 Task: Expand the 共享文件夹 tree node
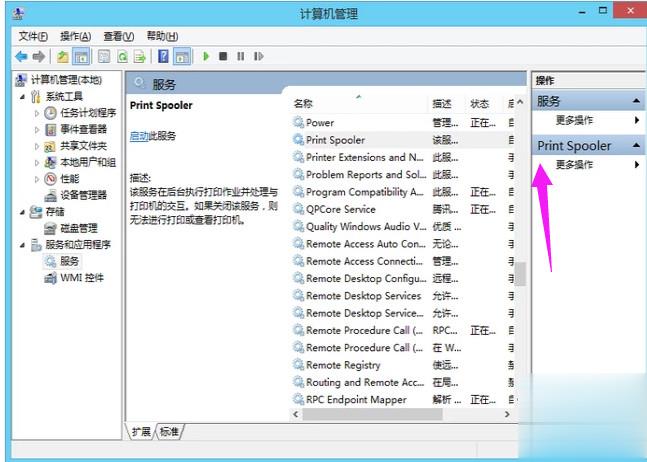click(37, 146)
